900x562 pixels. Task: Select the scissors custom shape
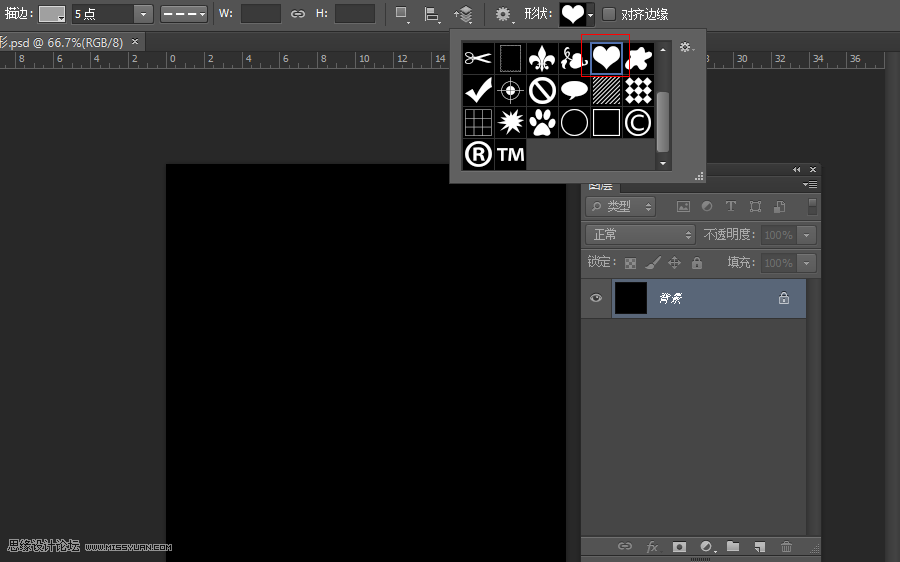[x=478, y=58]
